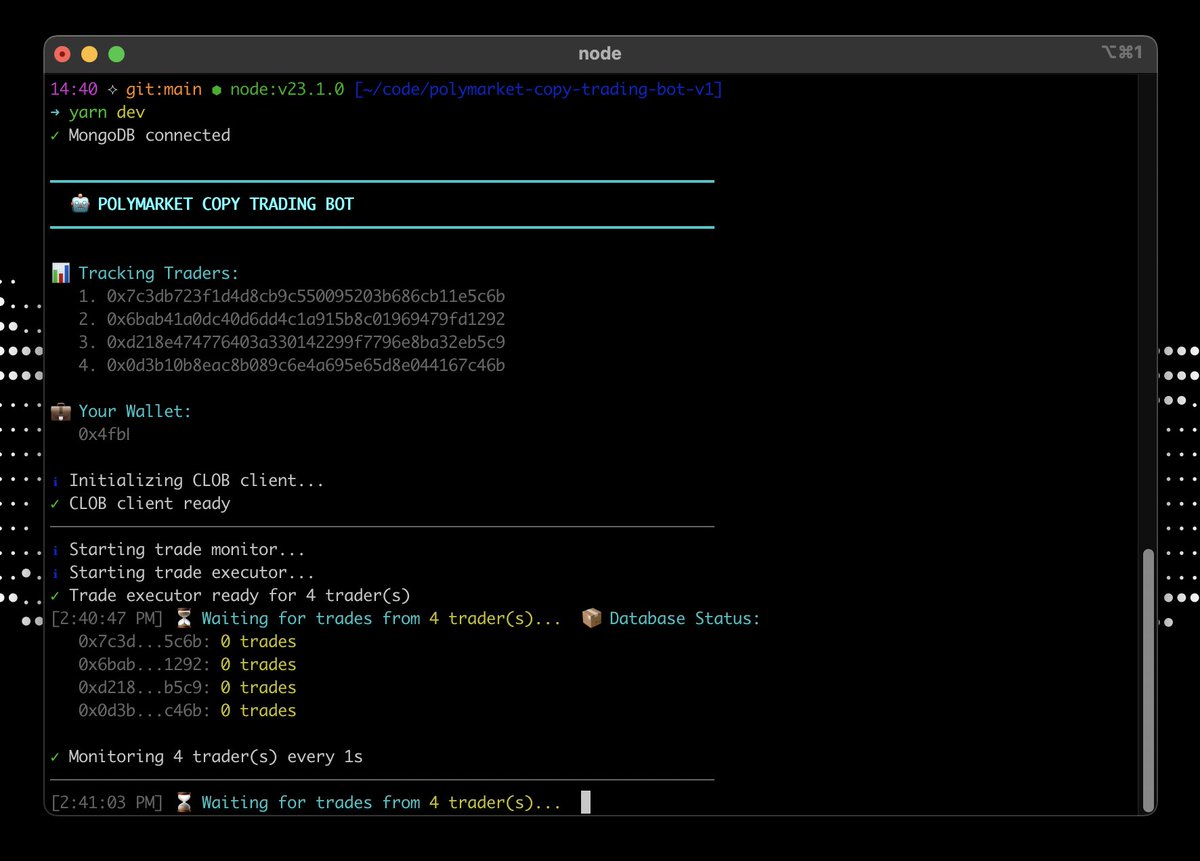
Task: Click trader address 0x0d3b10b8eac8b089c6e4...
Action: tap(306, 365)
